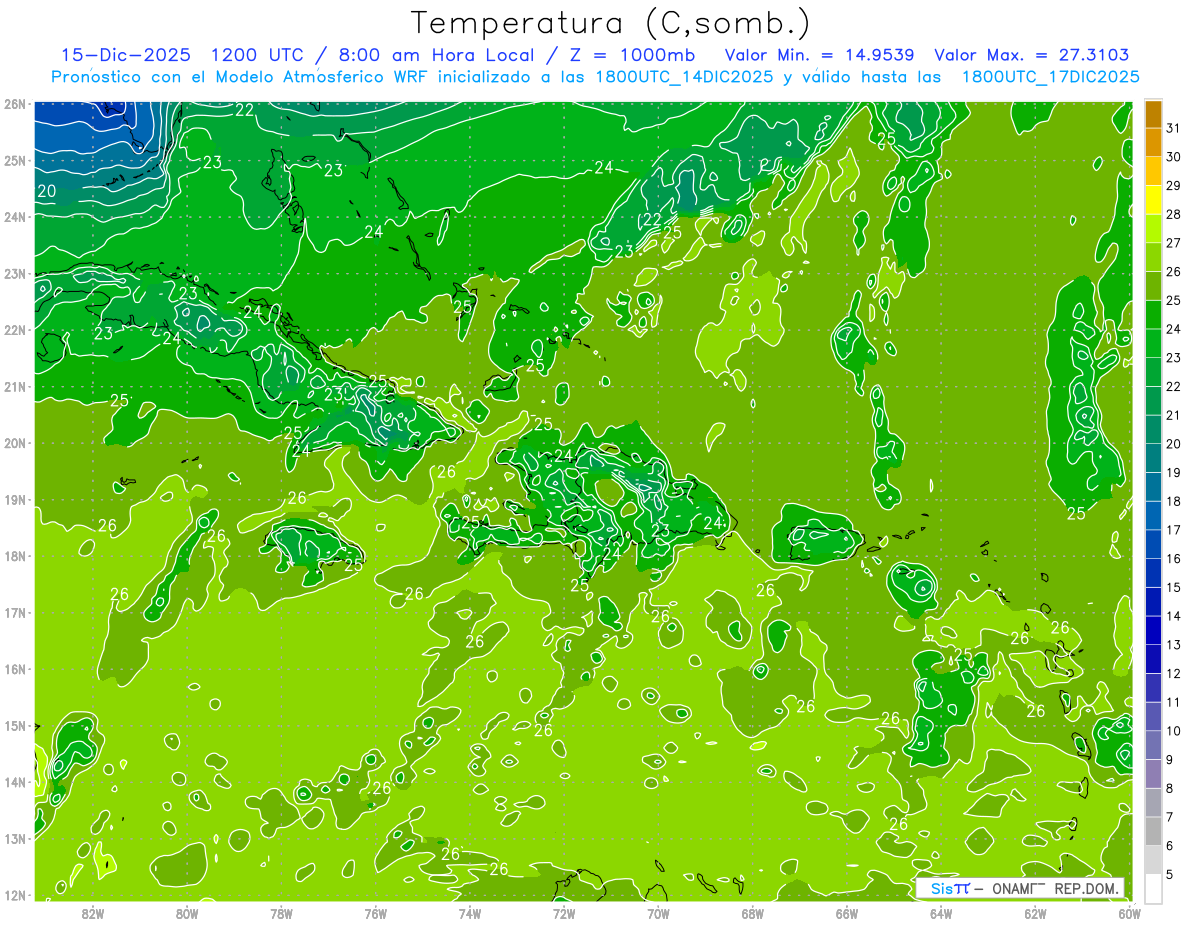Click the 'Temperatura (C,somb.)' chart title
The image size is (1200, 927).
pos(611,23)
